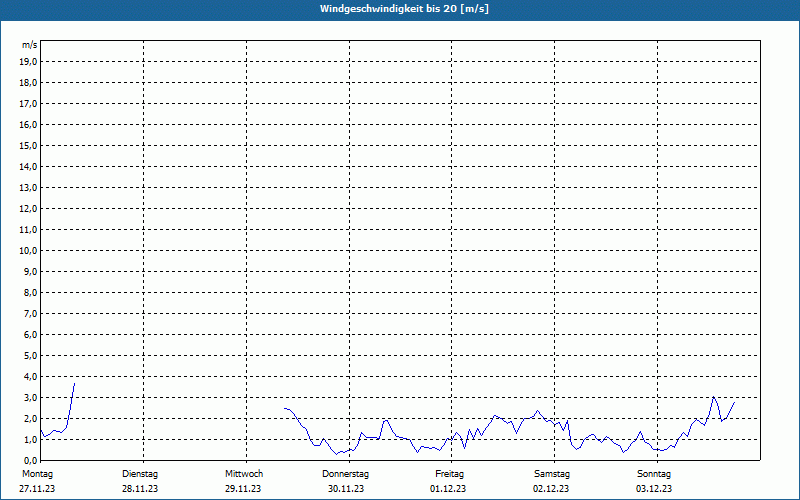The height and width of the screenshot is (500, 800).
Task: Click the 'Freitag' day label
Action: (x=449, y=474)
